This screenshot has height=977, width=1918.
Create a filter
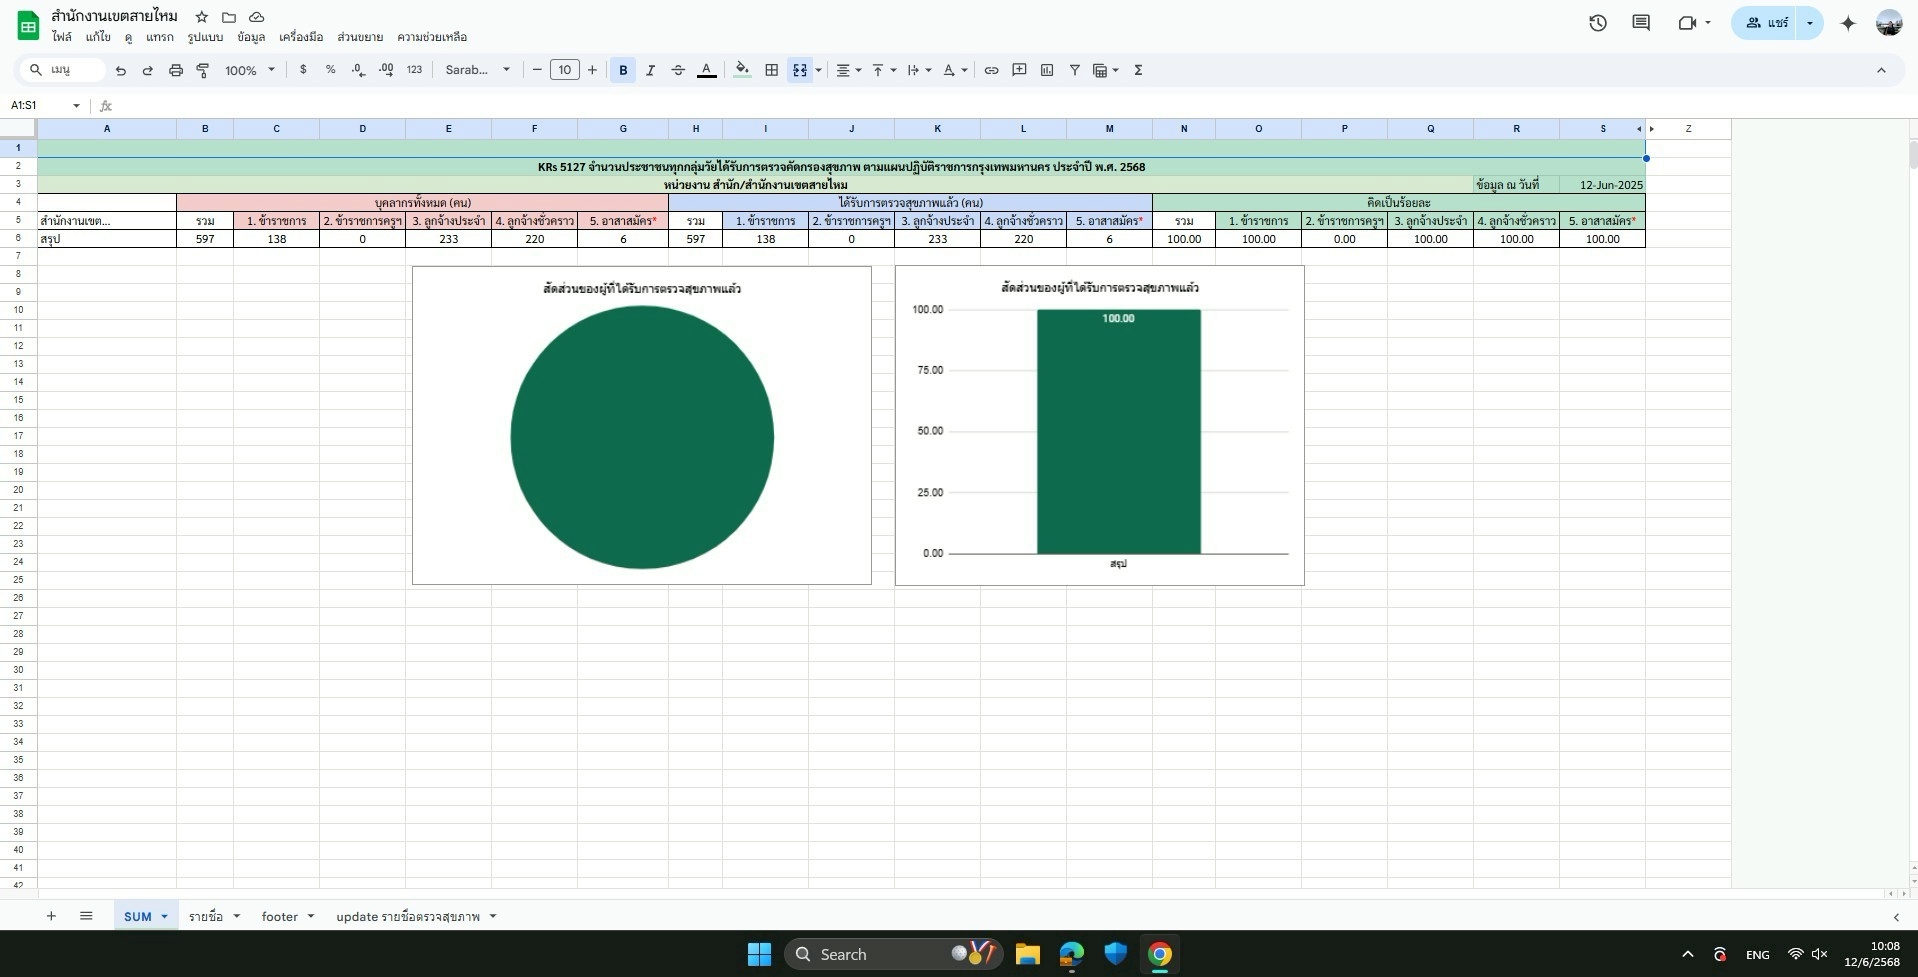pyautogui.click(x=1075, y=70)
